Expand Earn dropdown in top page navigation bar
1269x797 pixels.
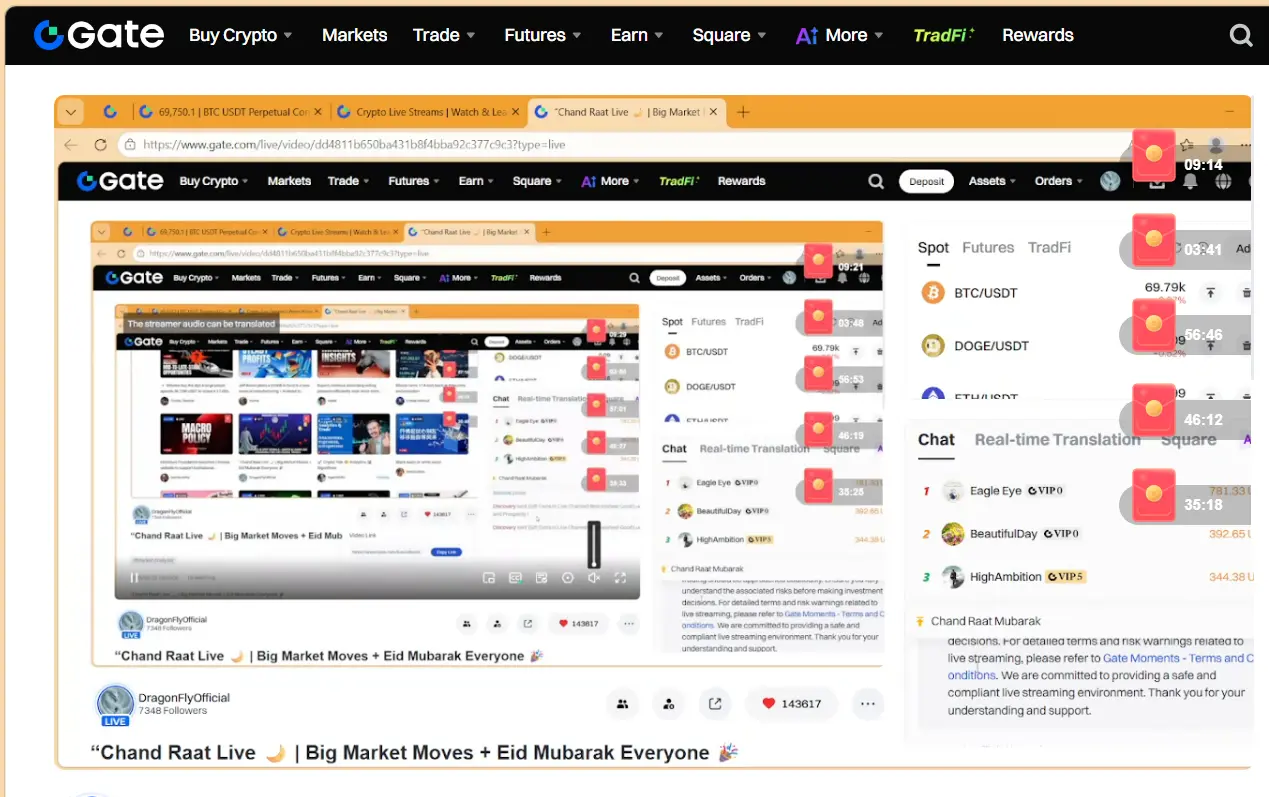tap(637, 35)
